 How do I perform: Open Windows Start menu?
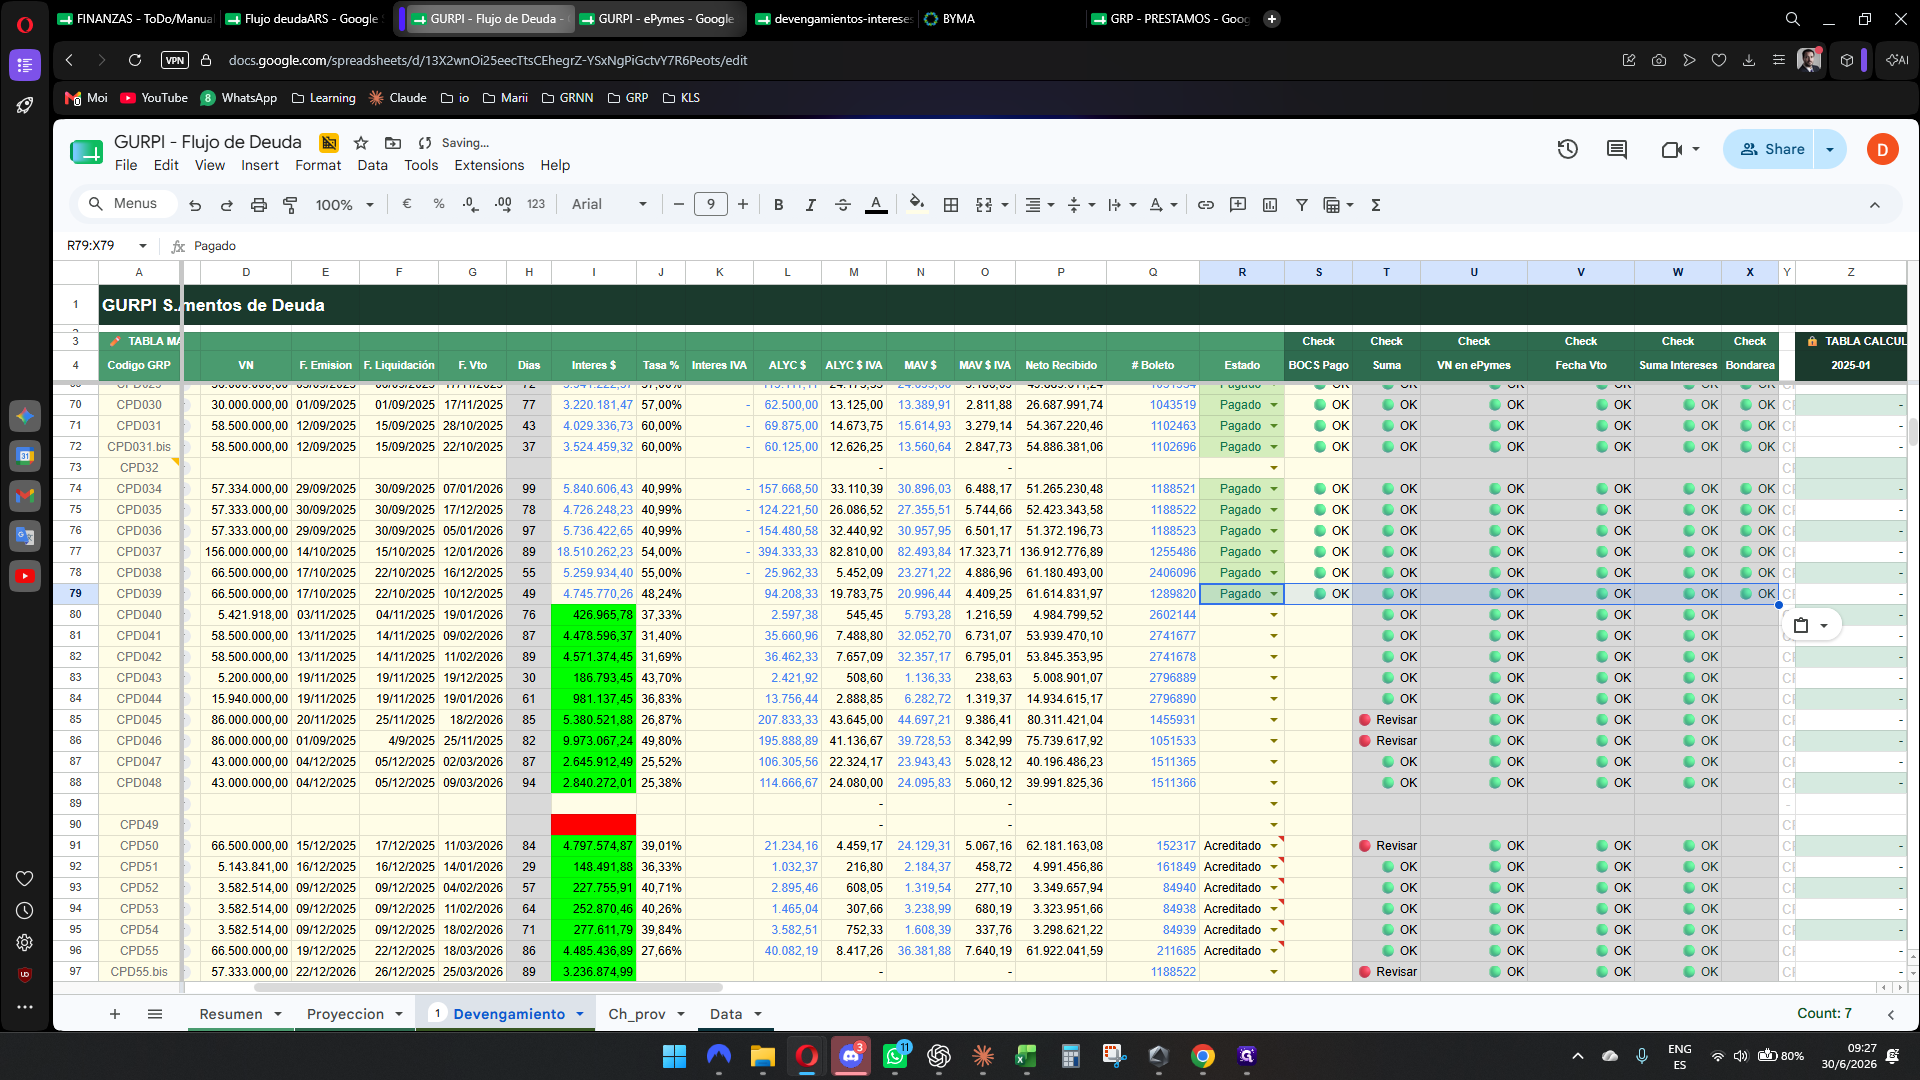[674, 1056]
